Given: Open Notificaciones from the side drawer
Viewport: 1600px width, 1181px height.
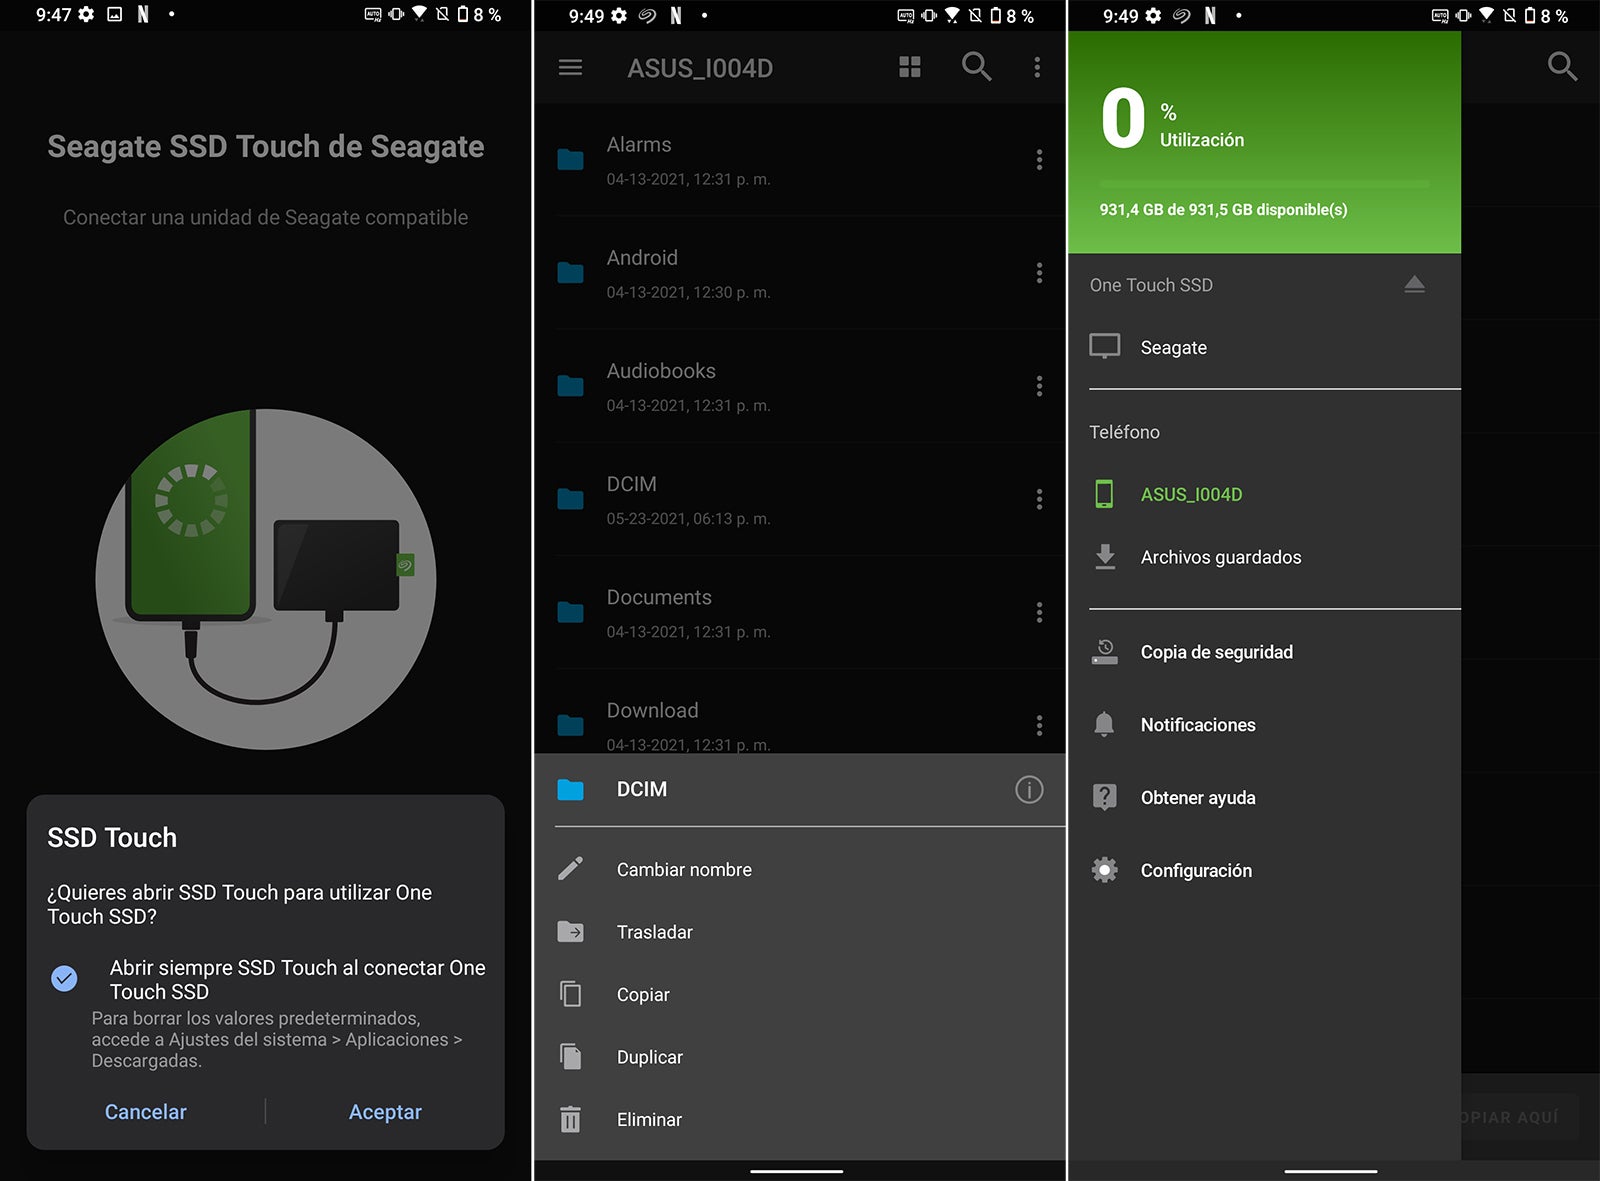Looking at the screenshot, I should tap(1197, 725).
